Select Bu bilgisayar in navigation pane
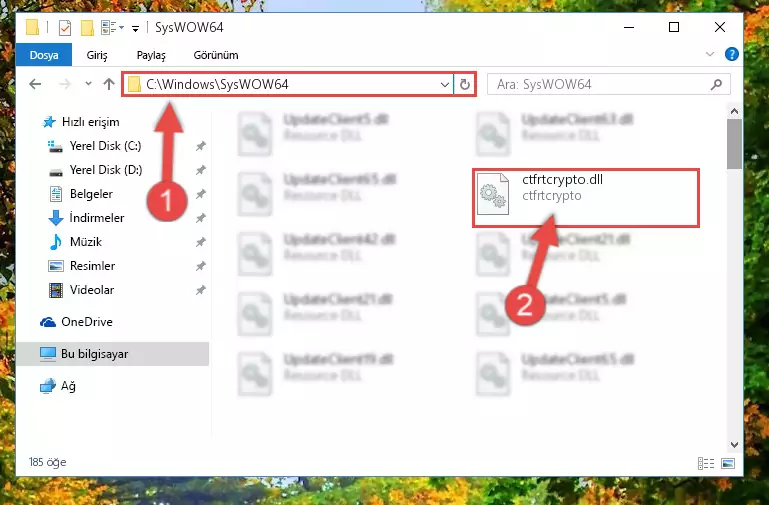Viewport: 769px width, 505px height. tap(112, 354)
